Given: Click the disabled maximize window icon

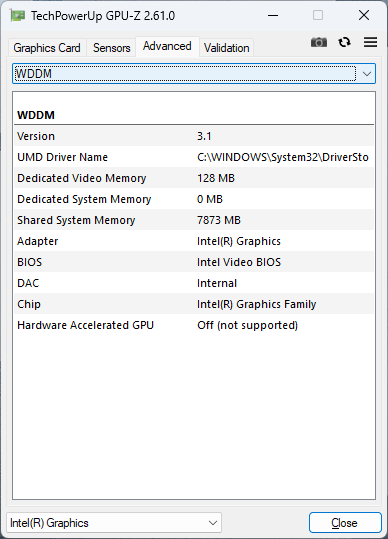Looking at the screenshot, I should pos(318,15).
